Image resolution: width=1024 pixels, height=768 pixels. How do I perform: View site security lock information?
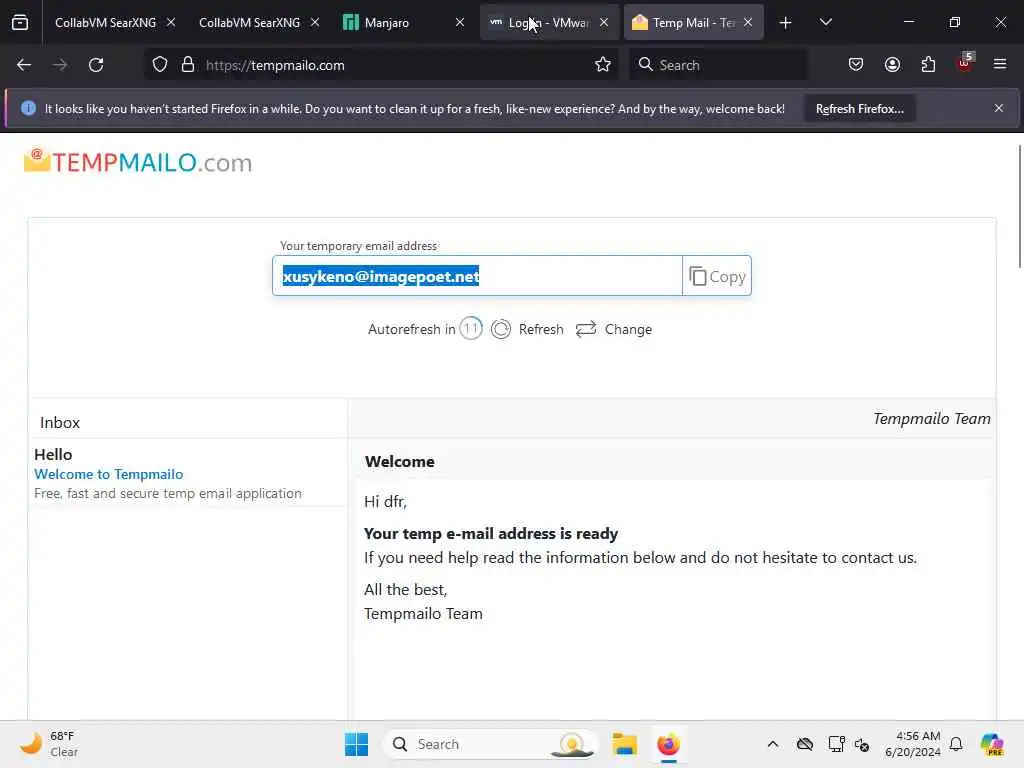point(188,65)
